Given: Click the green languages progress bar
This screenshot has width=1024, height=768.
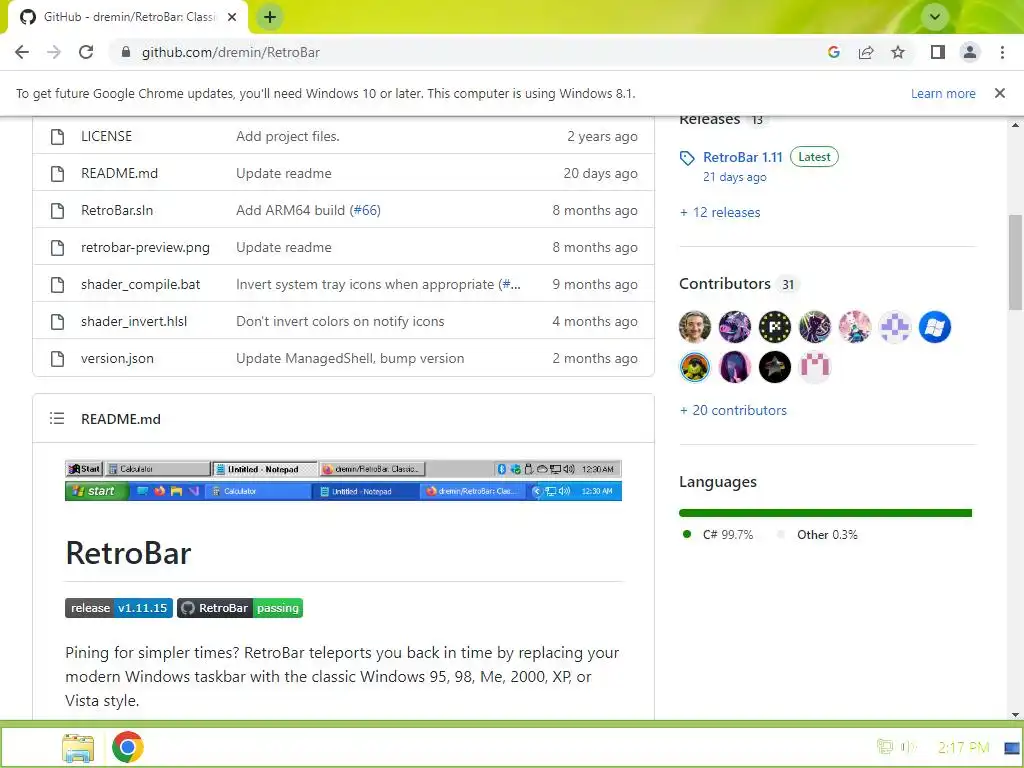Looking at the screenshot, I should click(x=825, y=513).
